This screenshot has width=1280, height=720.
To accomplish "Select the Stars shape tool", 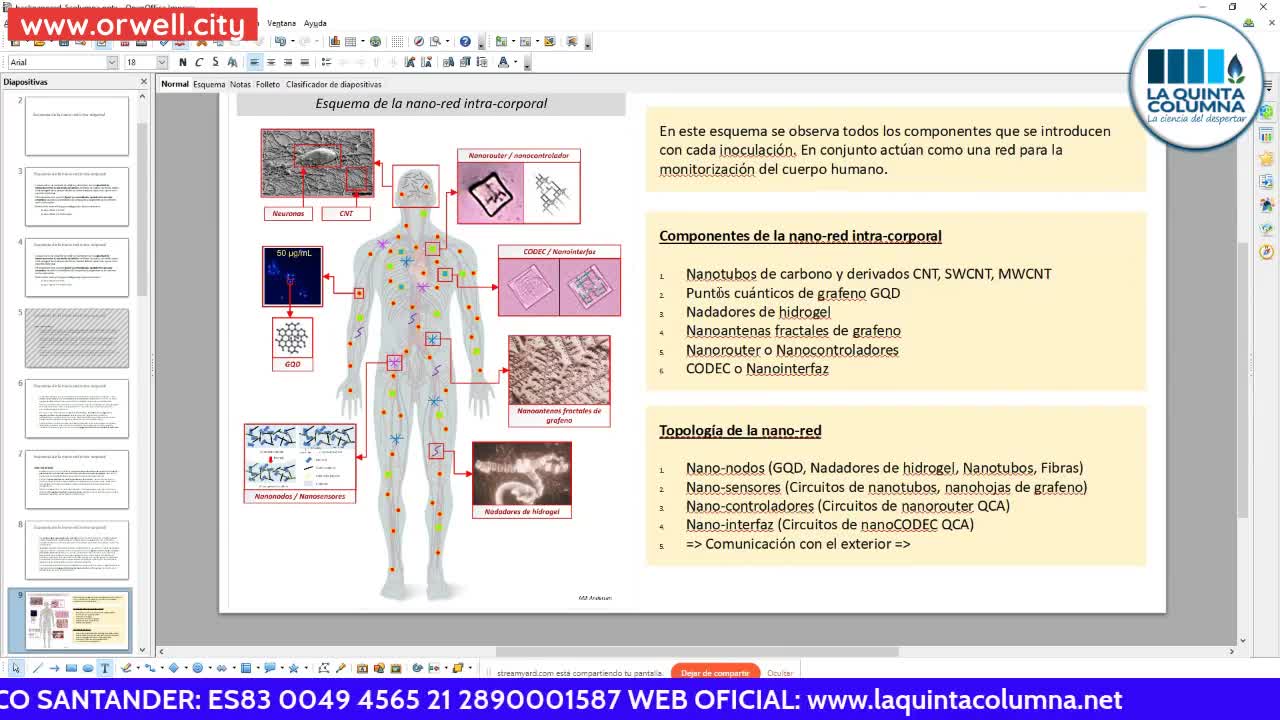I will coord(294,668).
